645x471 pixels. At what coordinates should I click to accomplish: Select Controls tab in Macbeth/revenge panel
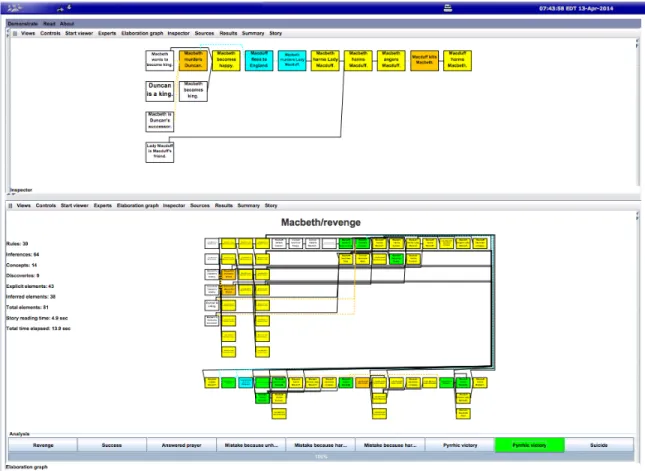(x=46, y=206)
